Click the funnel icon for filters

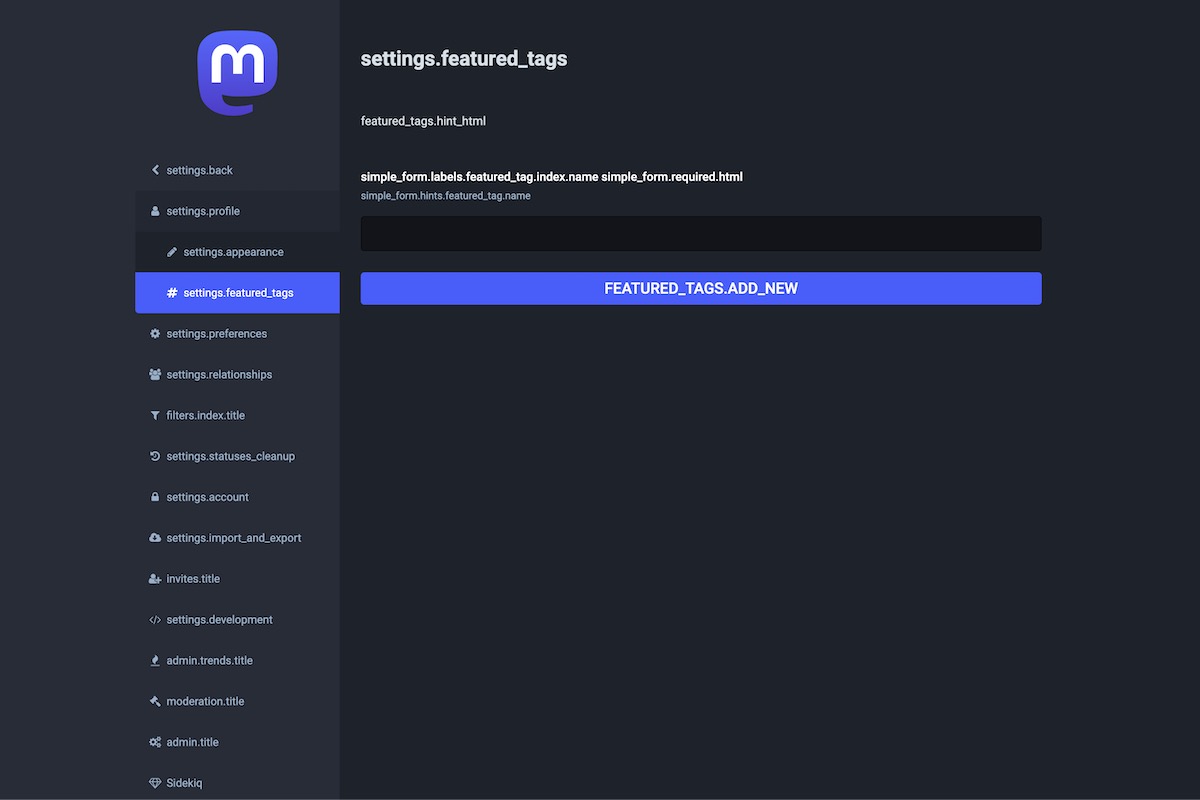(x=155, y=416)
